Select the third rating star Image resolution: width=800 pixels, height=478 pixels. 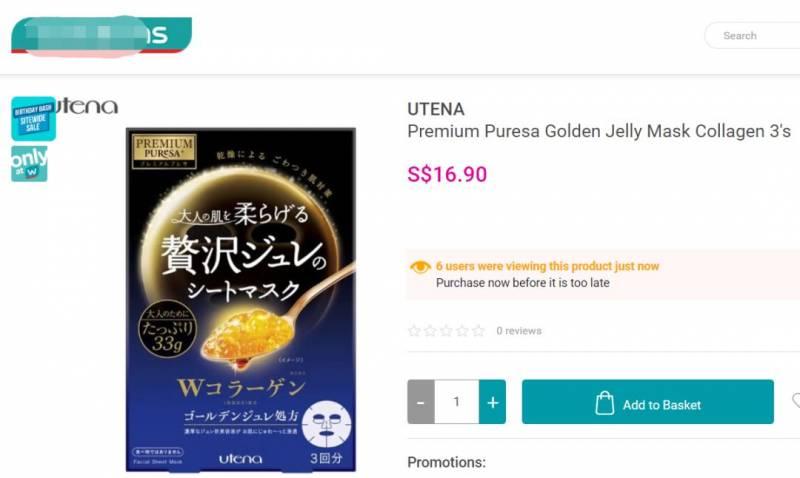(x=446, y=331)
